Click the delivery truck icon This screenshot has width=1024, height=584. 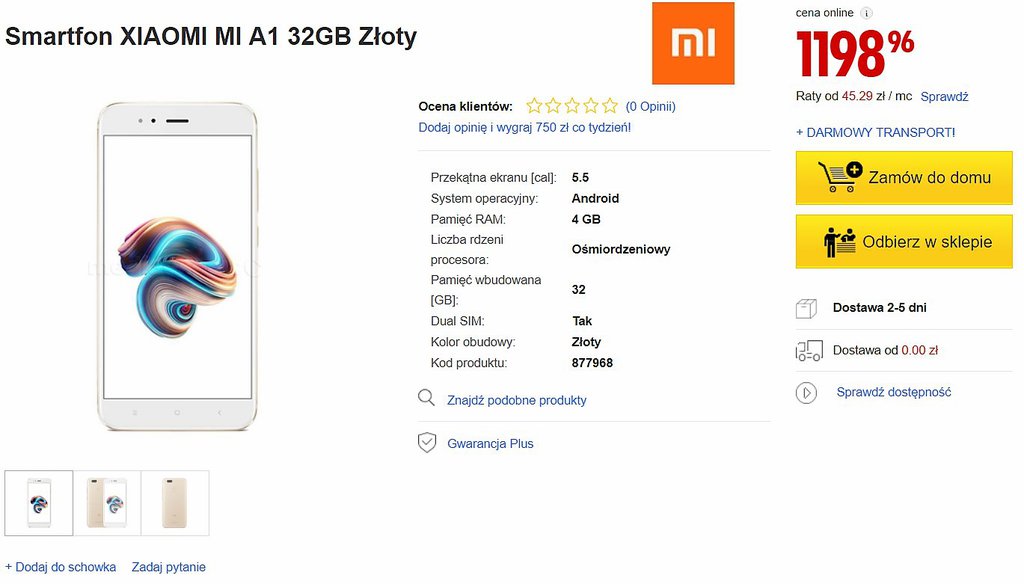[x=808, y=351]
